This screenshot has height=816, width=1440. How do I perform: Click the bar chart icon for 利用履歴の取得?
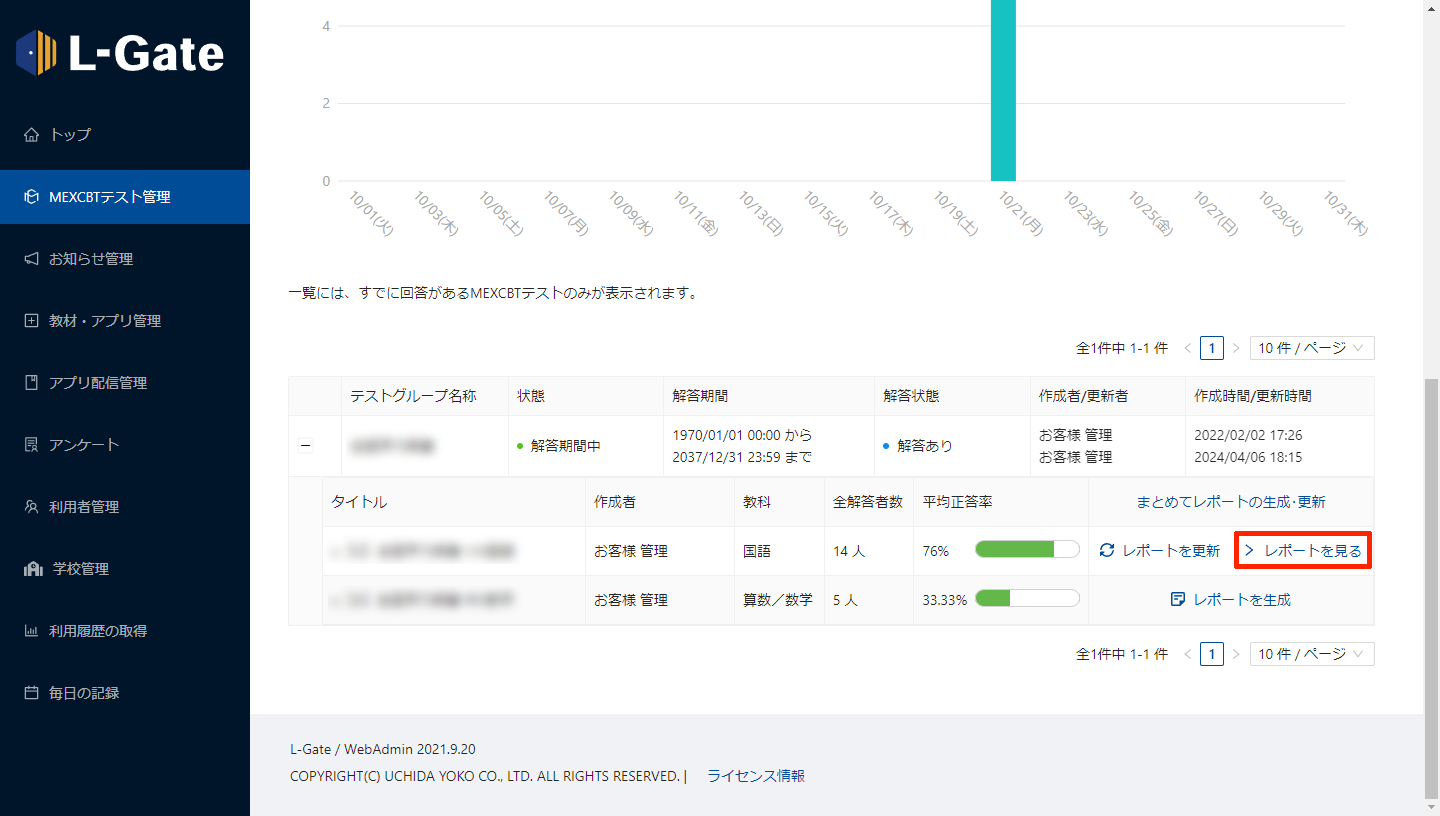pyautogui.click(x=31, y=631)
